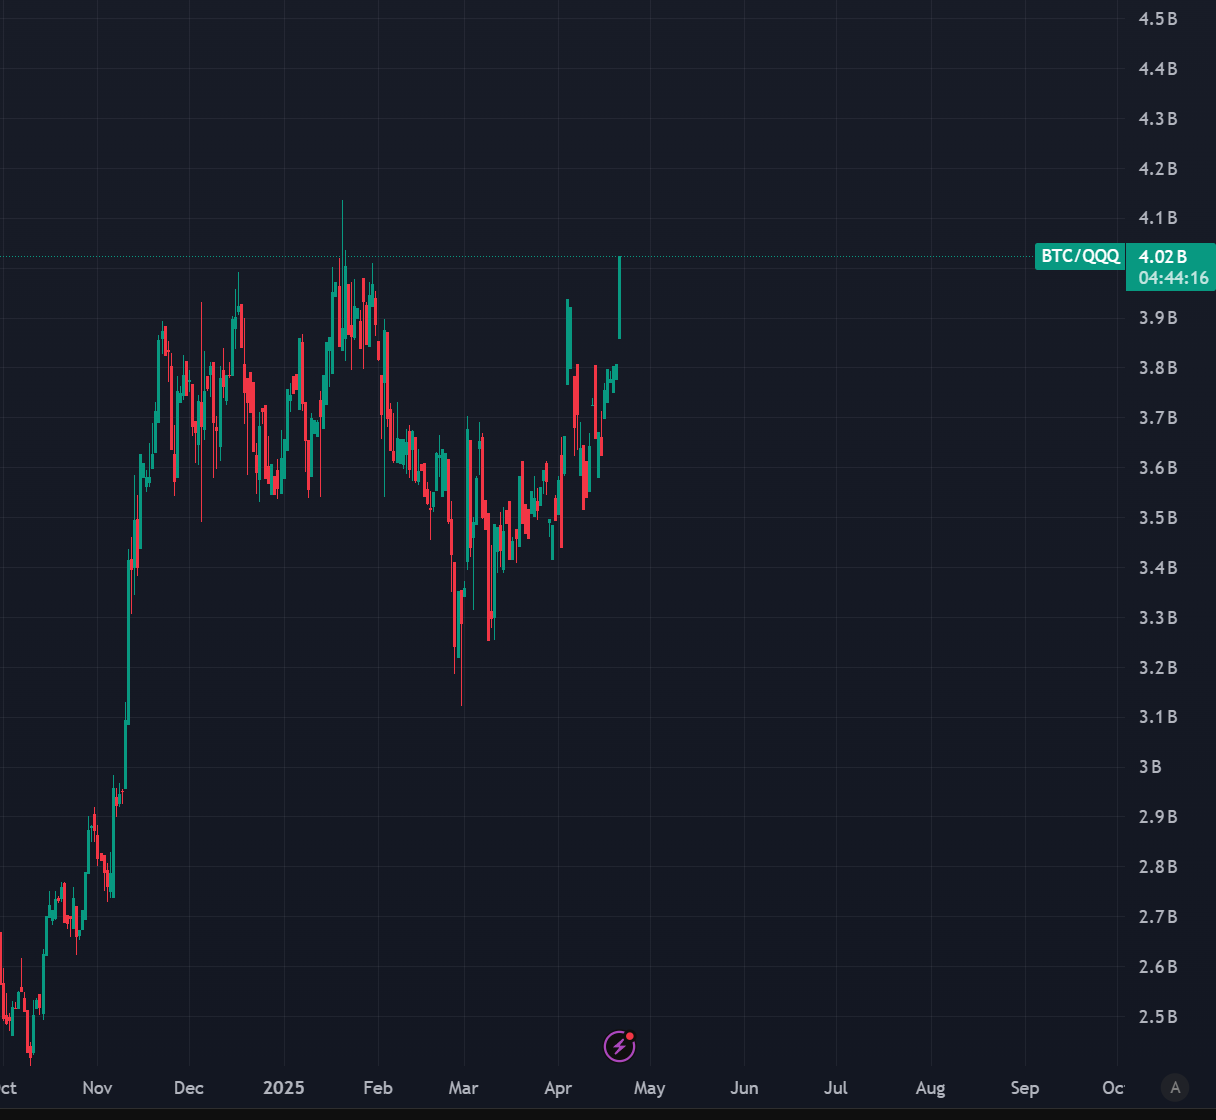
Task: Click the latest tall green candle
Action: [620, 297]
